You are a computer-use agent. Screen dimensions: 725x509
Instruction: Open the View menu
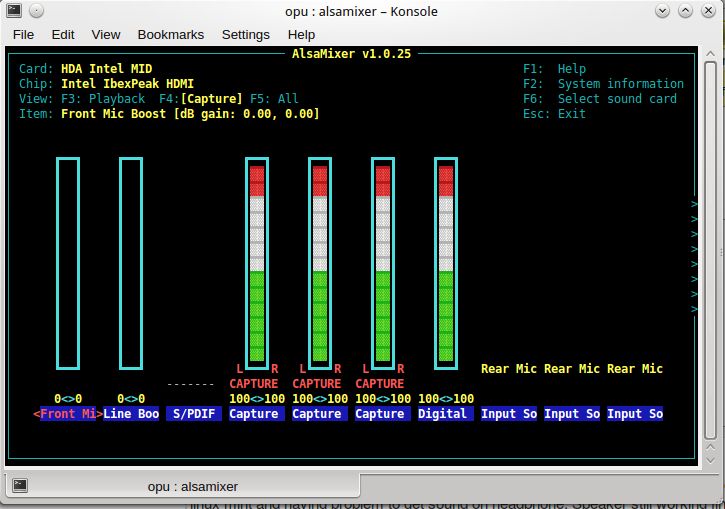[106, 35]
